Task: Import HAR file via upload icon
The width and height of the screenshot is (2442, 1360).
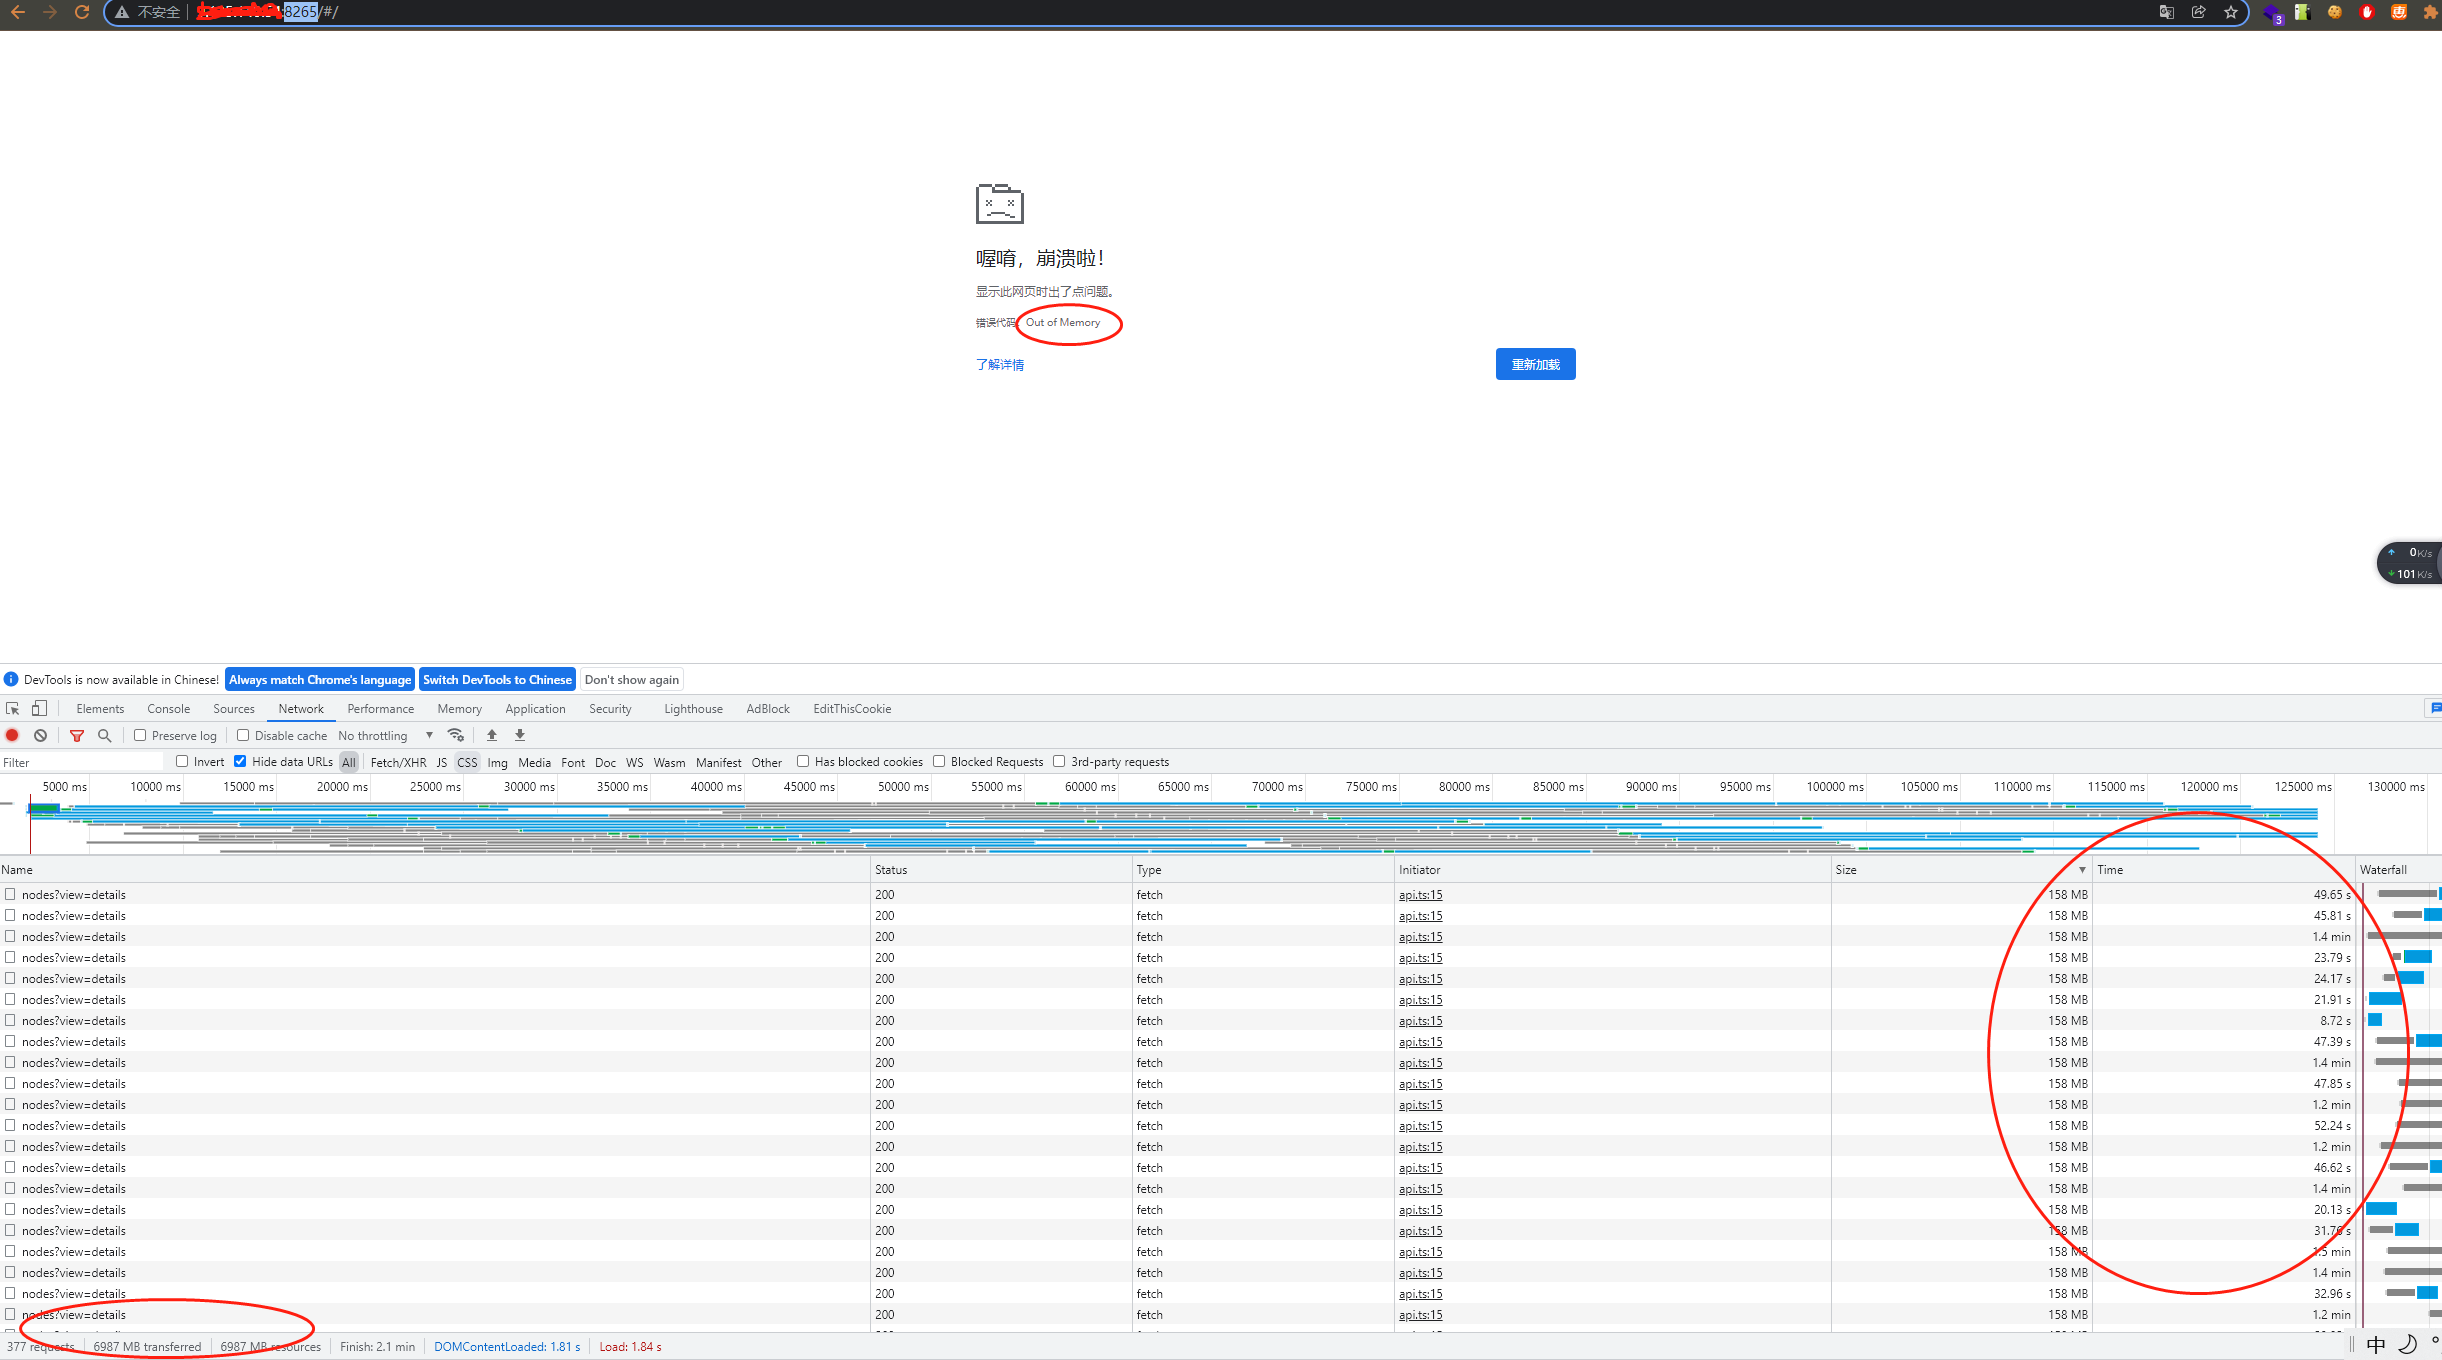Action: coord(492,735)
